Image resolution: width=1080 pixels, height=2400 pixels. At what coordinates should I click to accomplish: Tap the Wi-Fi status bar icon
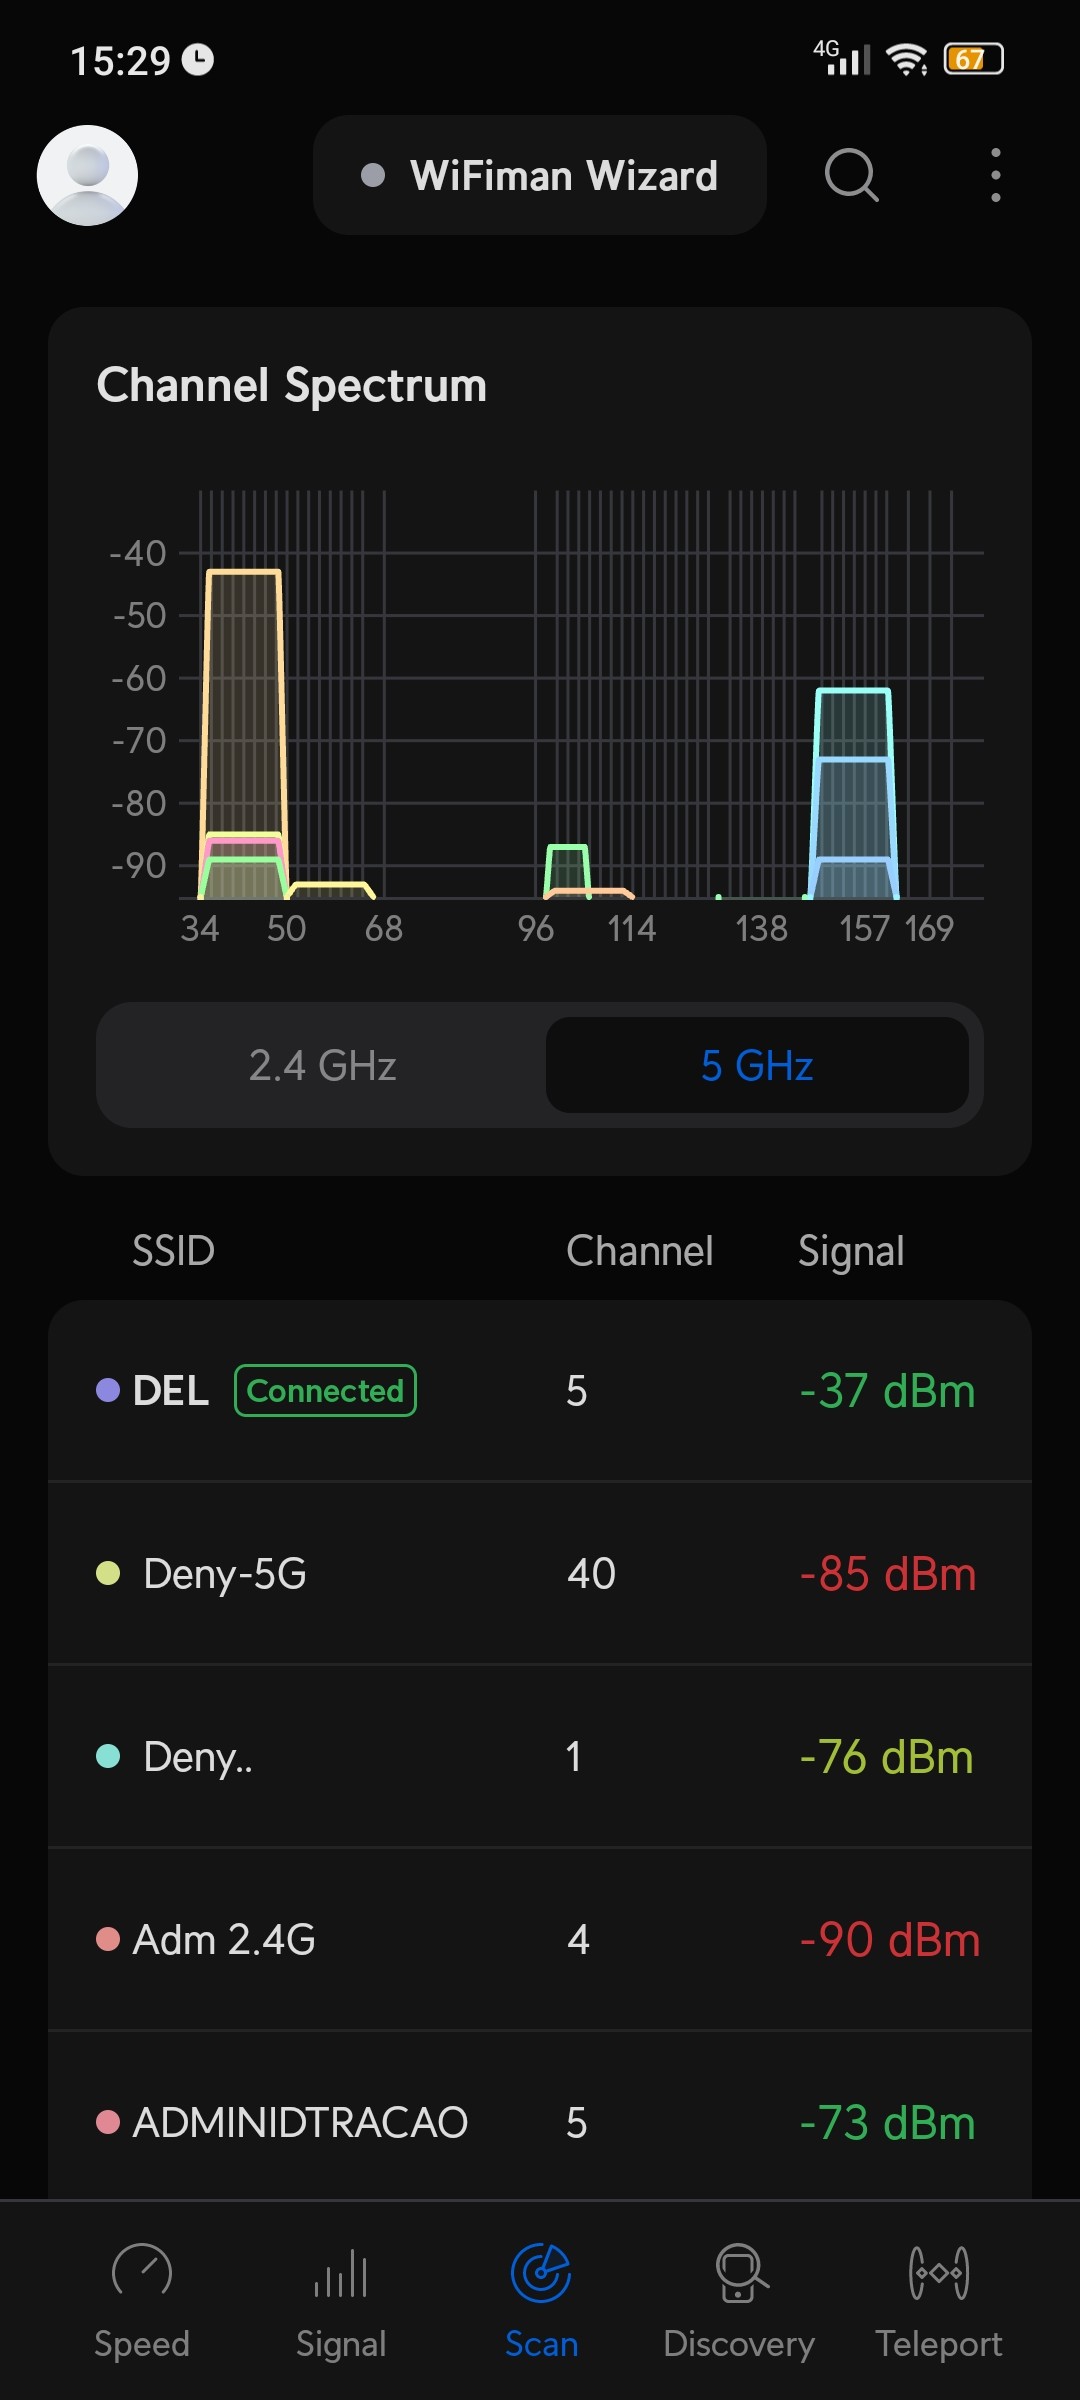pos(907,61)
